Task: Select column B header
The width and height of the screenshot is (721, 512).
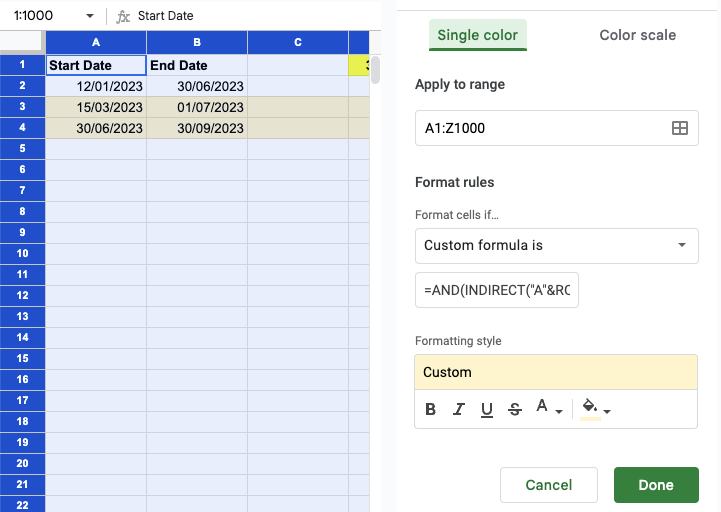Action: click(197, 42)
